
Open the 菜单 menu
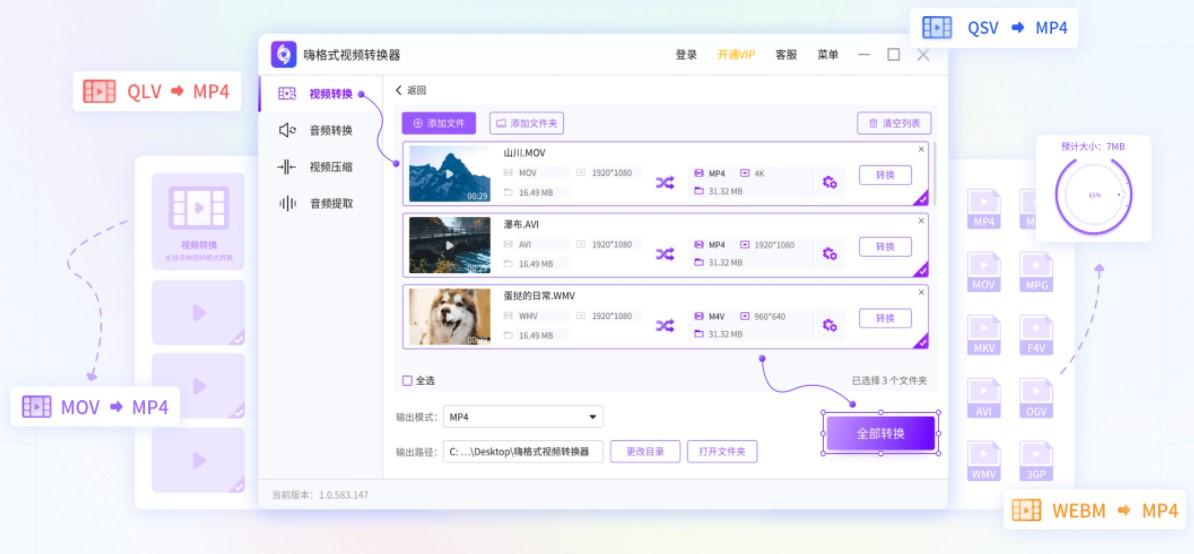point(828,55)
